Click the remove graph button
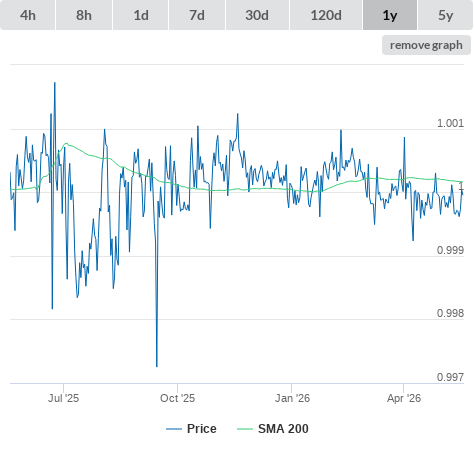Viewport: 474px width, 455px height. coord(426,45)
